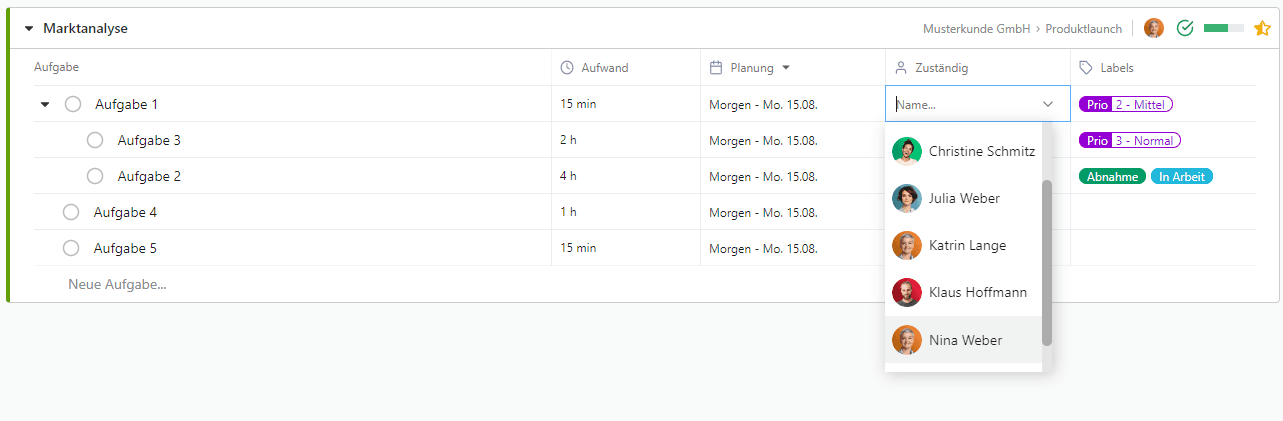Mark Aufgabe 1 as done
1283x421 pixels.
click(73, 104)
